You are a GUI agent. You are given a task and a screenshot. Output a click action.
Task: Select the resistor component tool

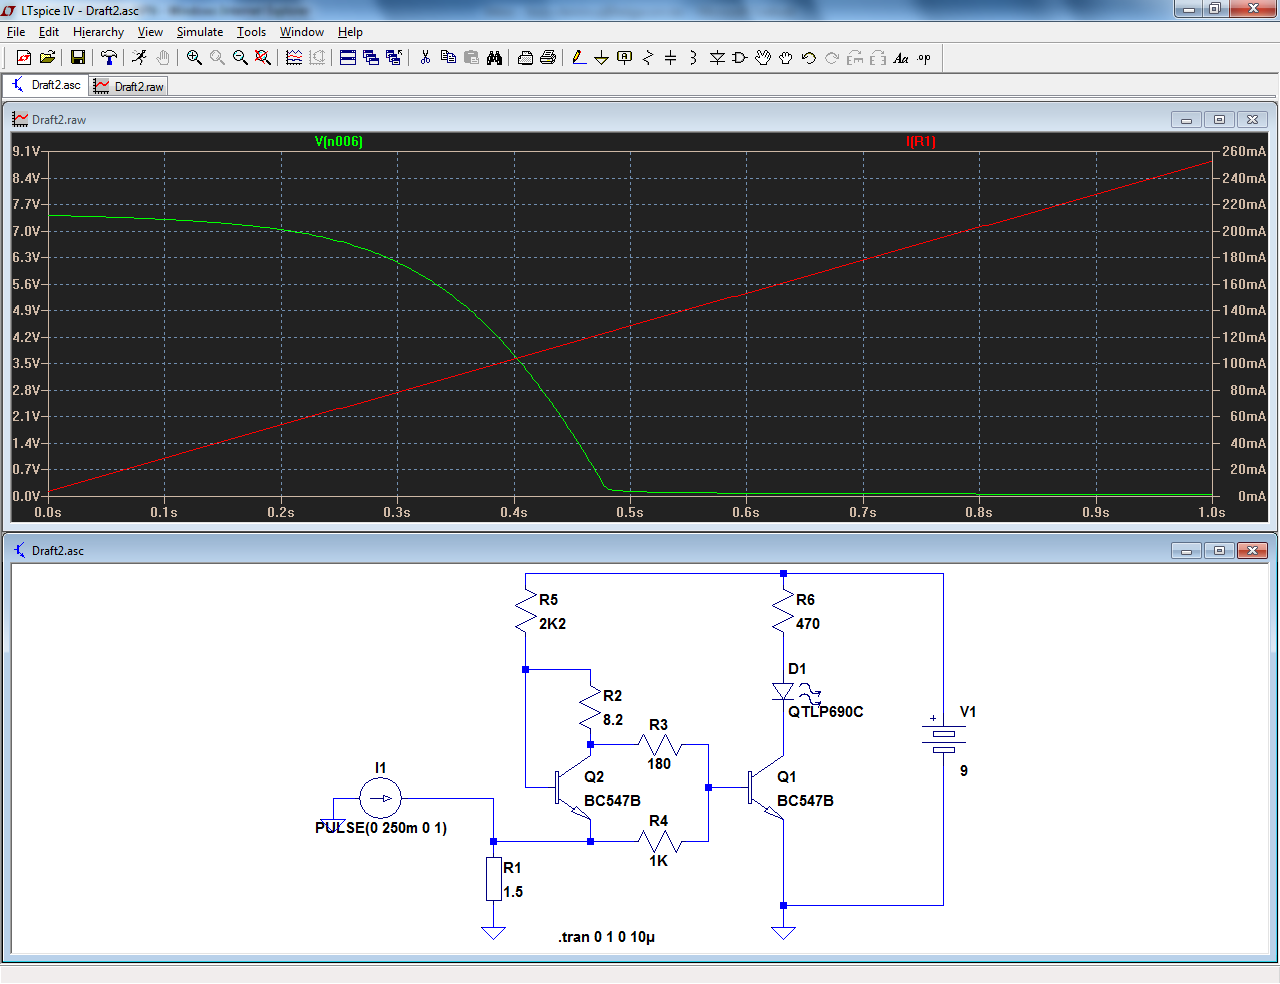coord(647,58)
